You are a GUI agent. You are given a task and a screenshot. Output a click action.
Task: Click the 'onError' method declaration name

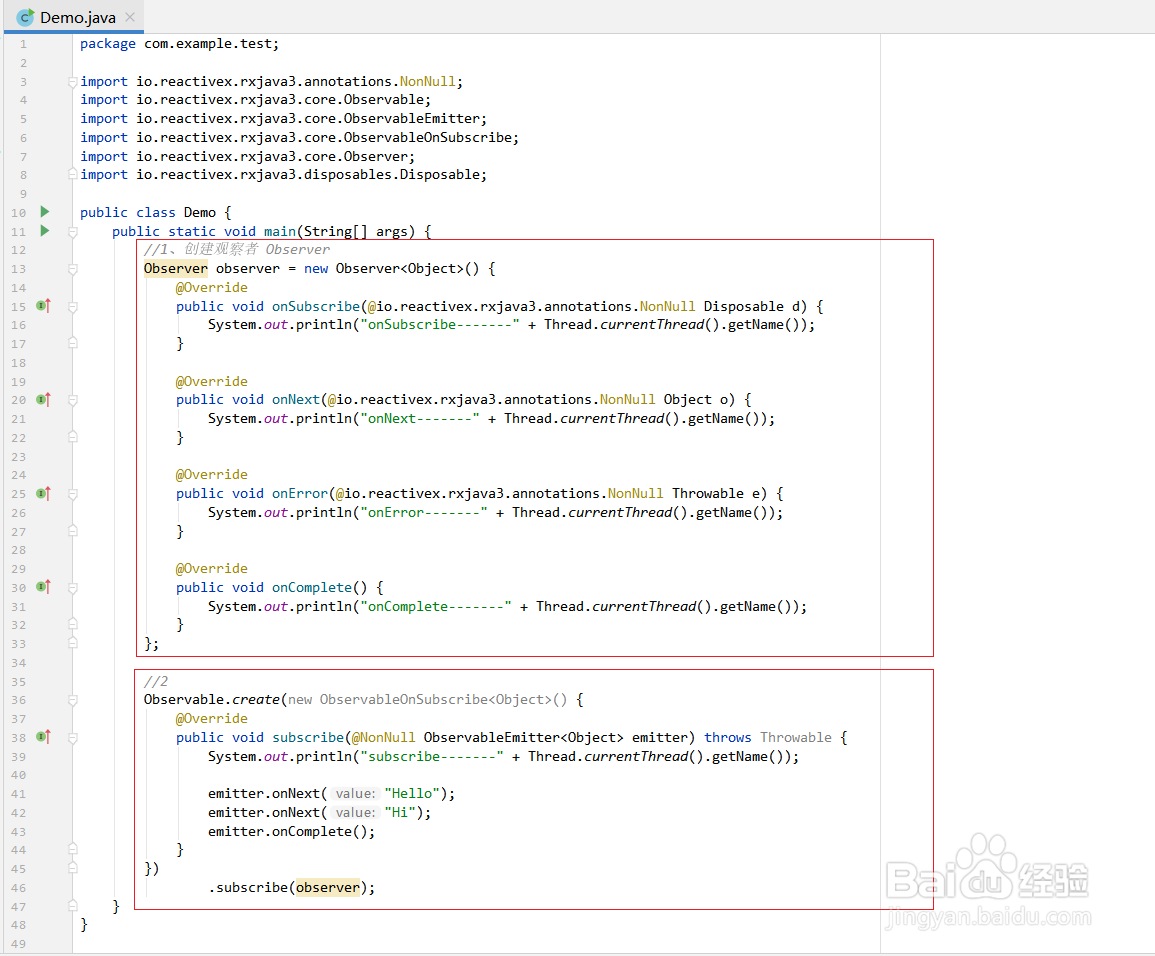(x=300, y=493)
